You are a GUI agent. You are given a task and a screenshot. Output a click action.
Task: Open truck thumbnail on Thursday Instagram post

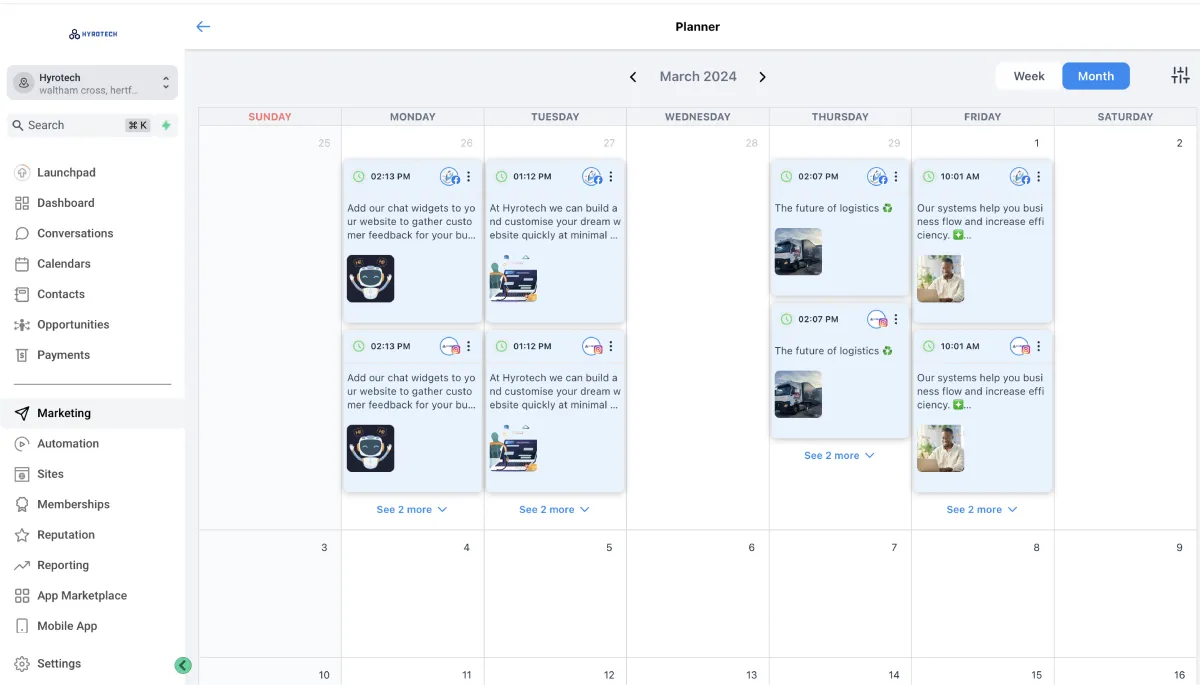coord(798,394)
